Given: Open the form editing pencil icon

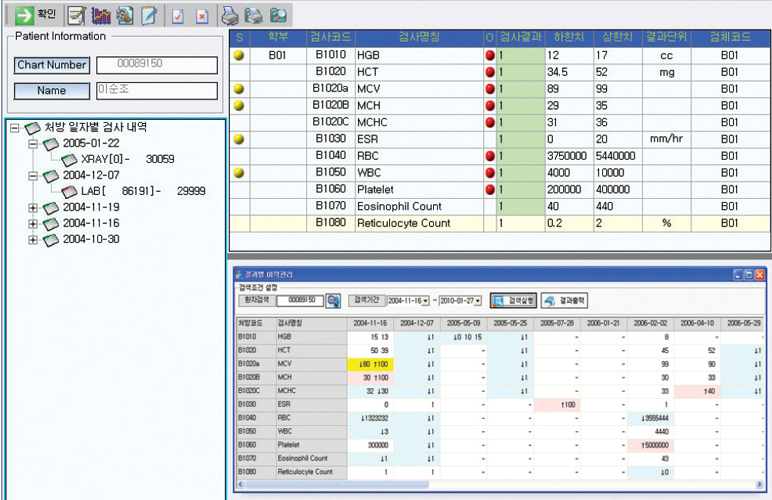Looking at the screenshot, I should pyautogui.click(x=77, y=15).
